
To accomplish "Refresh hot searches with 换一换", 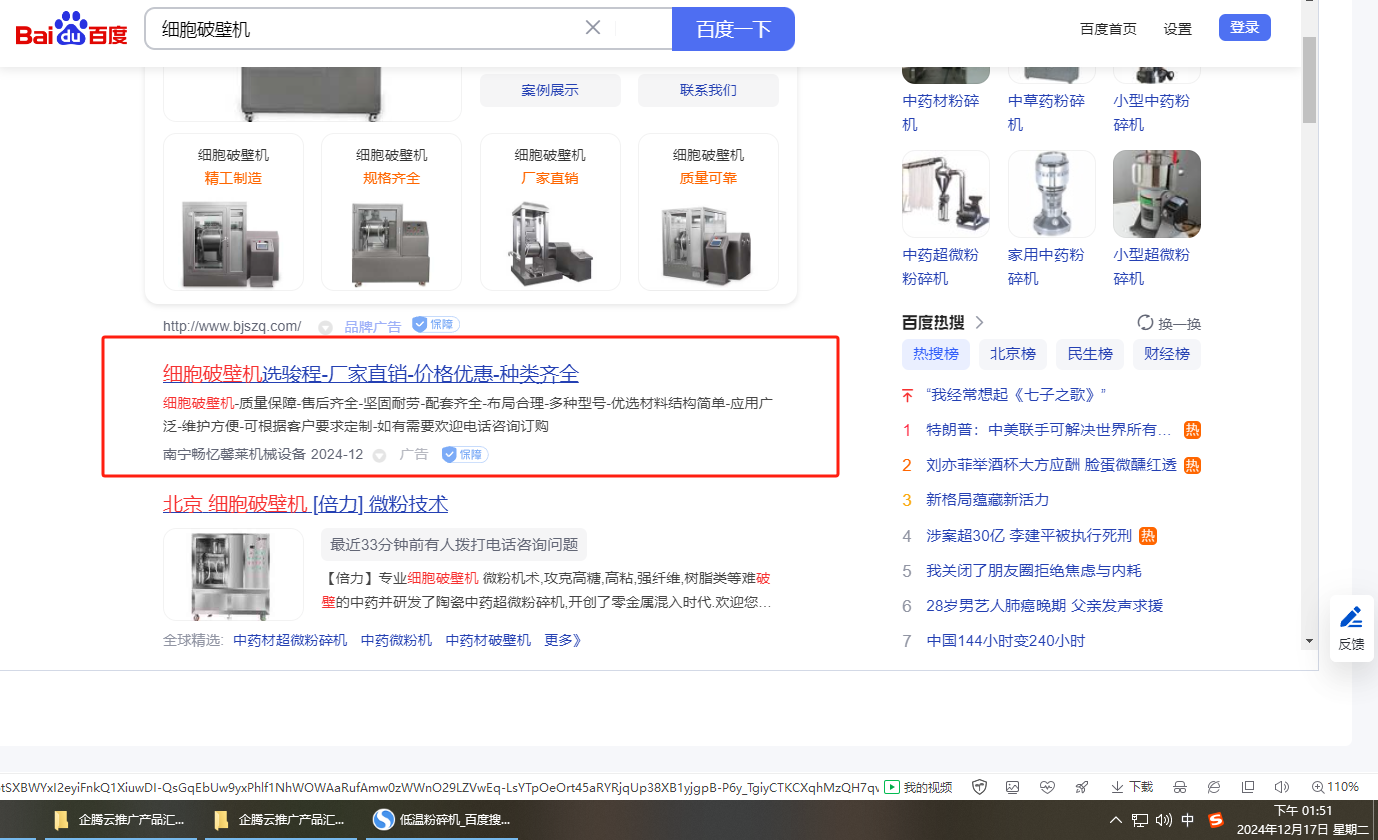I will [1169, 323].
